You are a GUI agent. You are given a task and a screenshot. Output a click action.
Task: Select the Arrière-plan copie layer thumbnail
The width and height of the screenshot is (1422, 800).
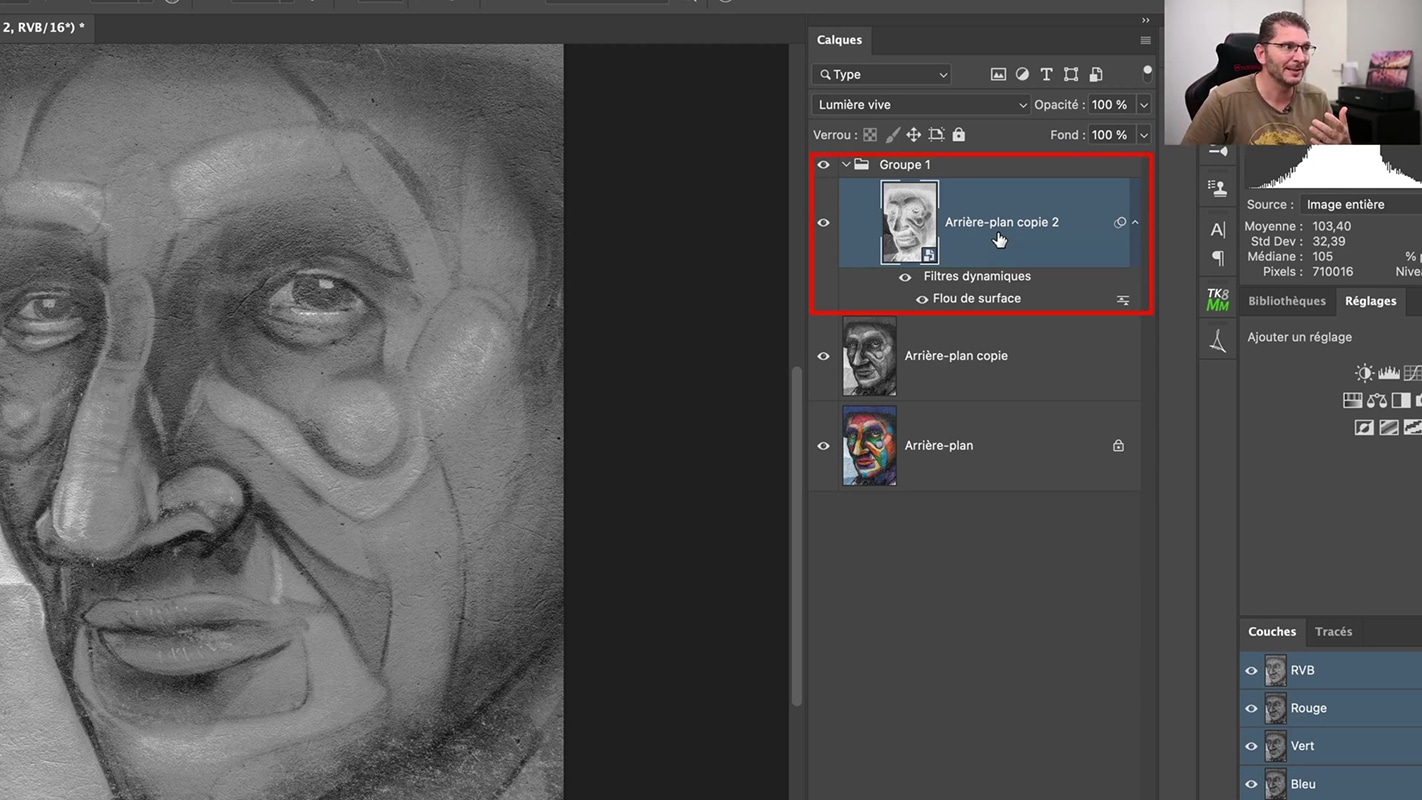click(869, 356)
